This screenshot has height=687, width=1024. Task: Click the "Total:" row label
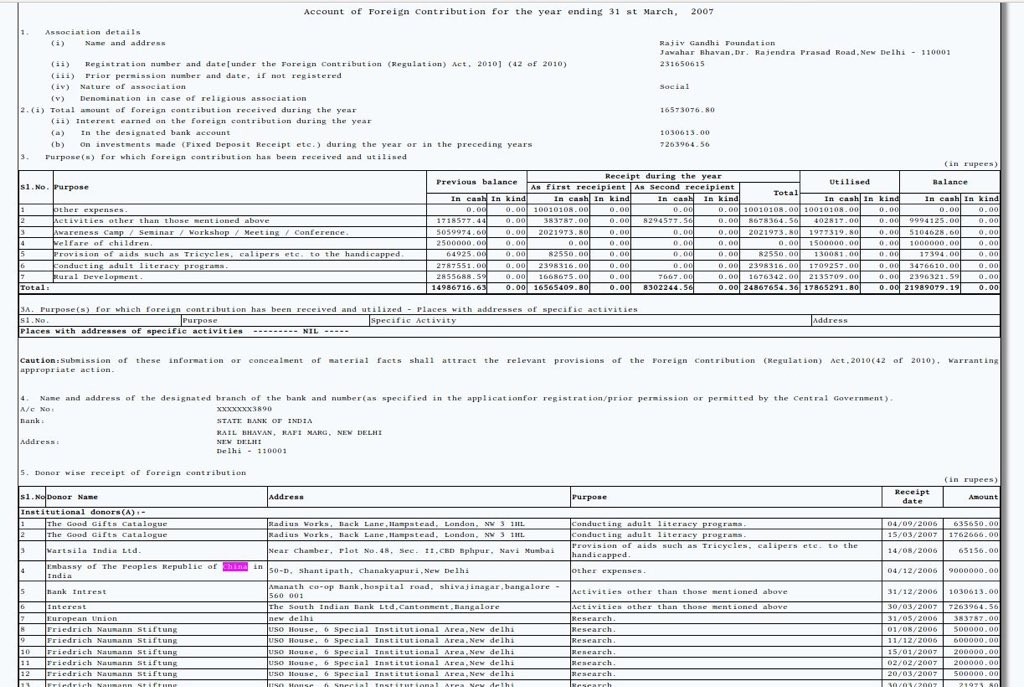click(35, 288)
